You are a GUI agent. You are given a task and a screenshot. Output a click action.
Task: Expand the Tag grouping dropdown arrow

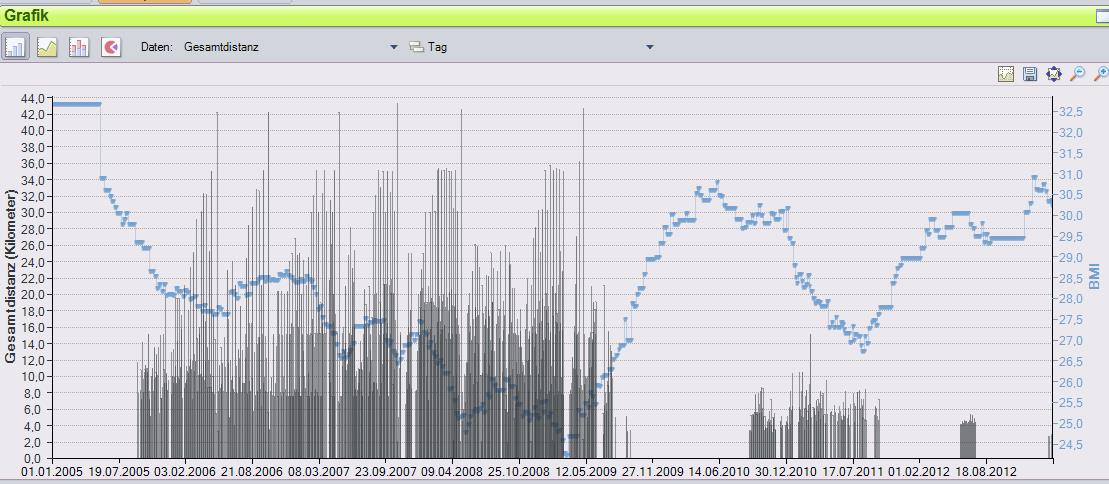(x=649, y=47)
